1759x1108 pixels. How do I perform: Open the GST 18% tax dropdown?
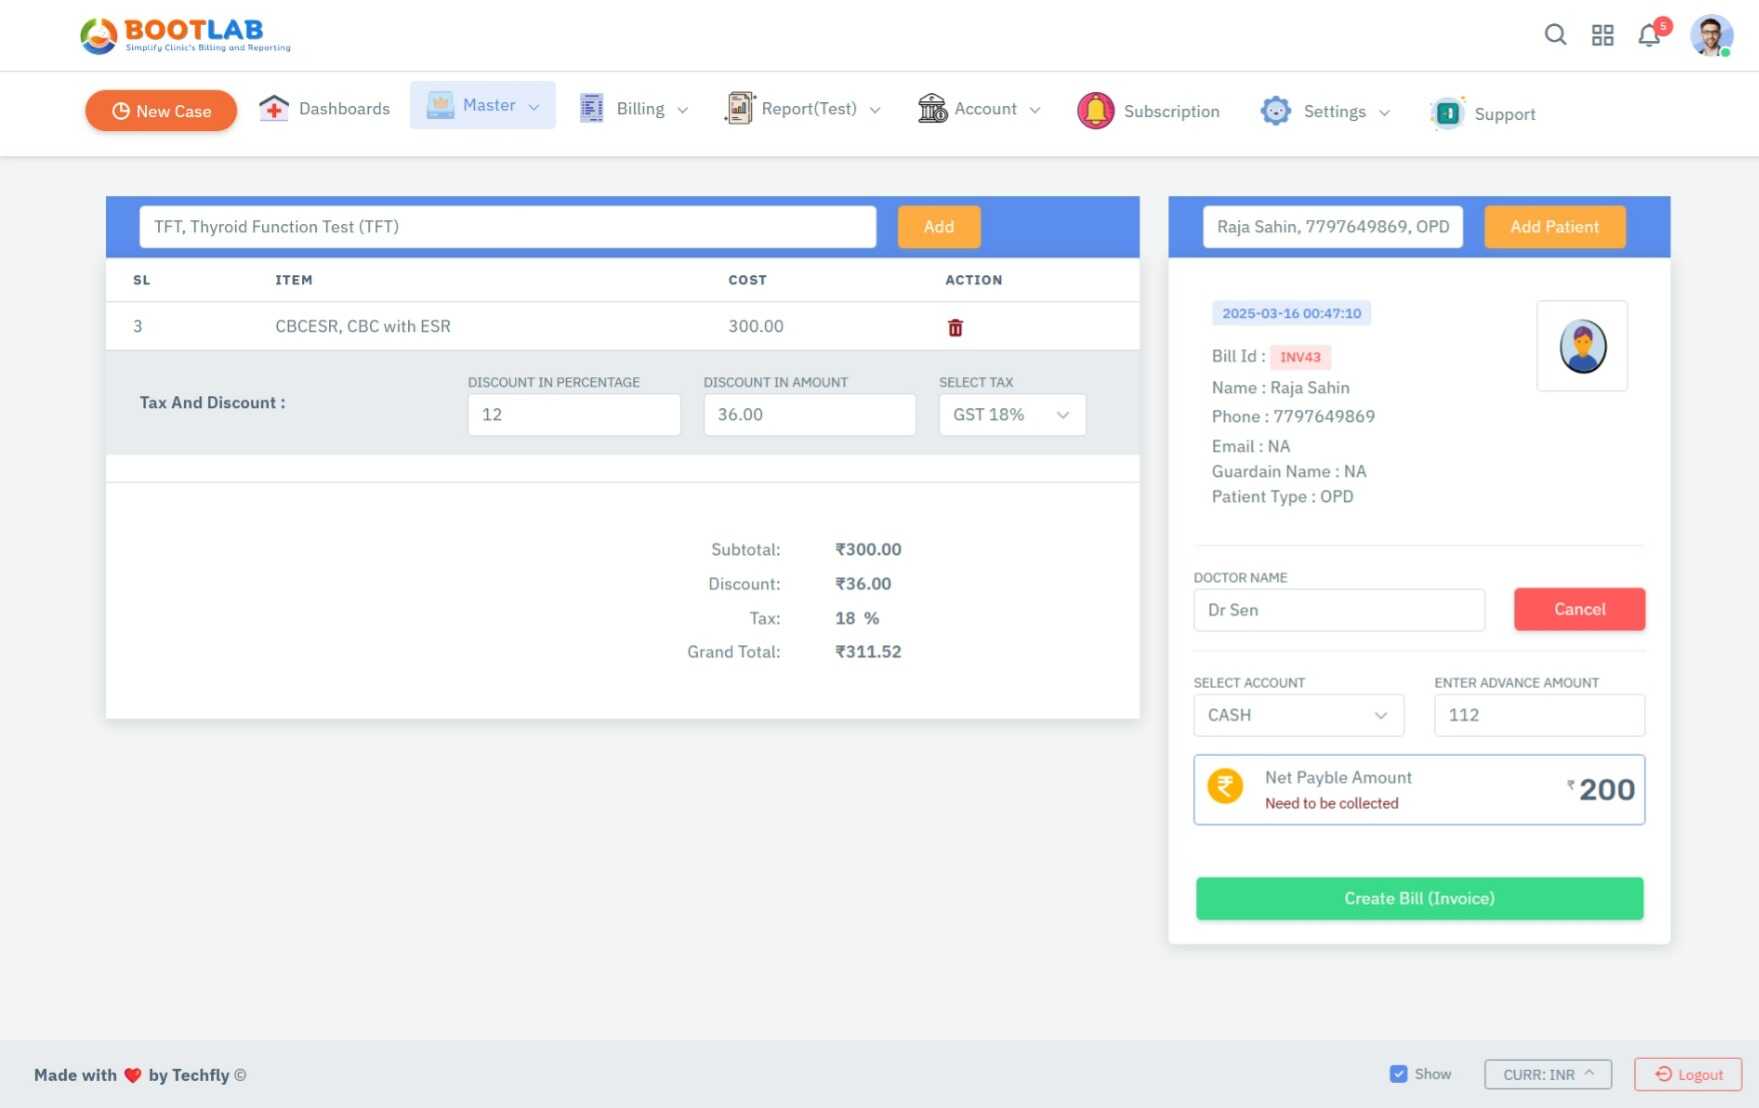(1012, 414)
